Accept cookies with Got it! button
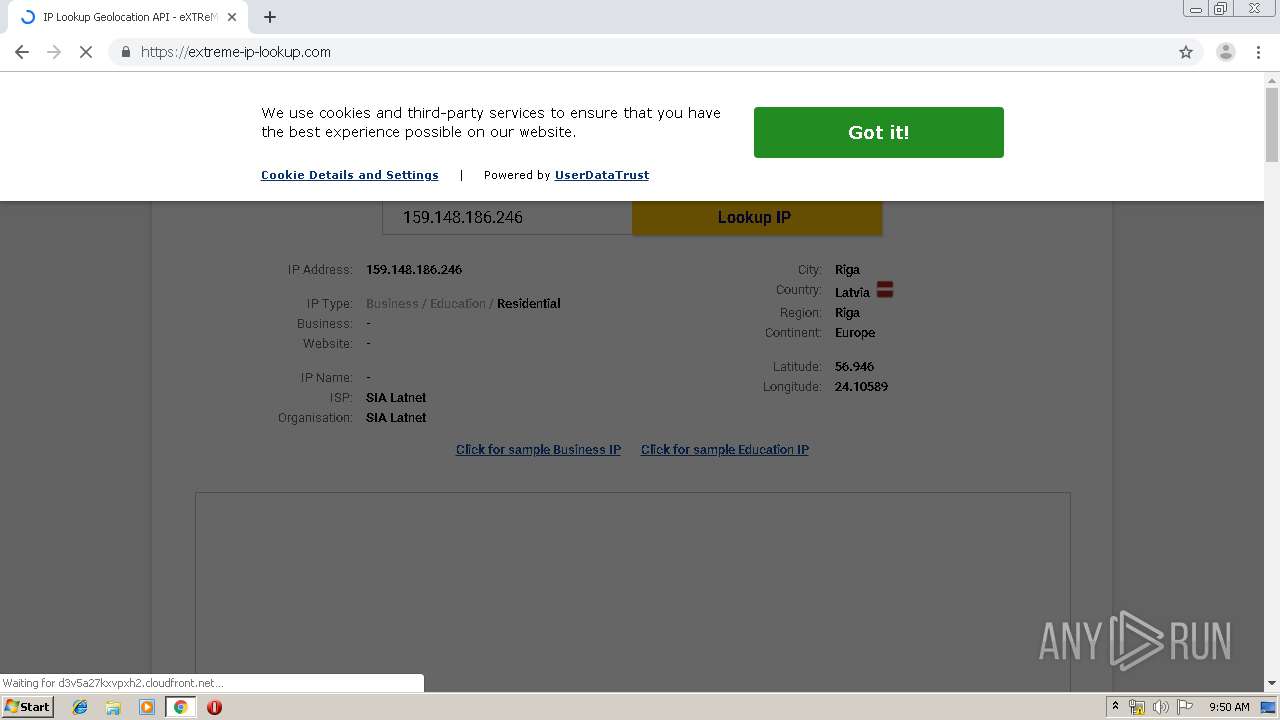 [x=879, y=132]
